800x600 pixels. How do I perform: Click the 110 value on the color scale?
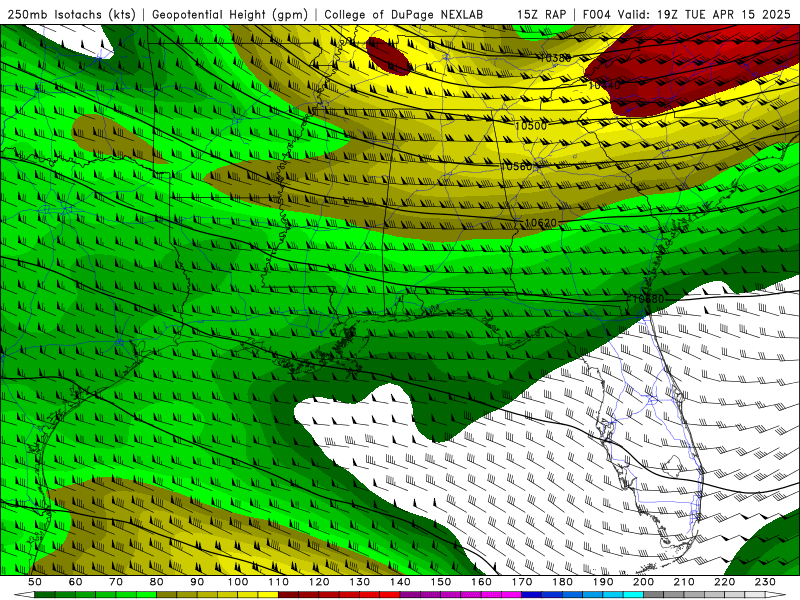pyautogui.click(x=279, y=582)
